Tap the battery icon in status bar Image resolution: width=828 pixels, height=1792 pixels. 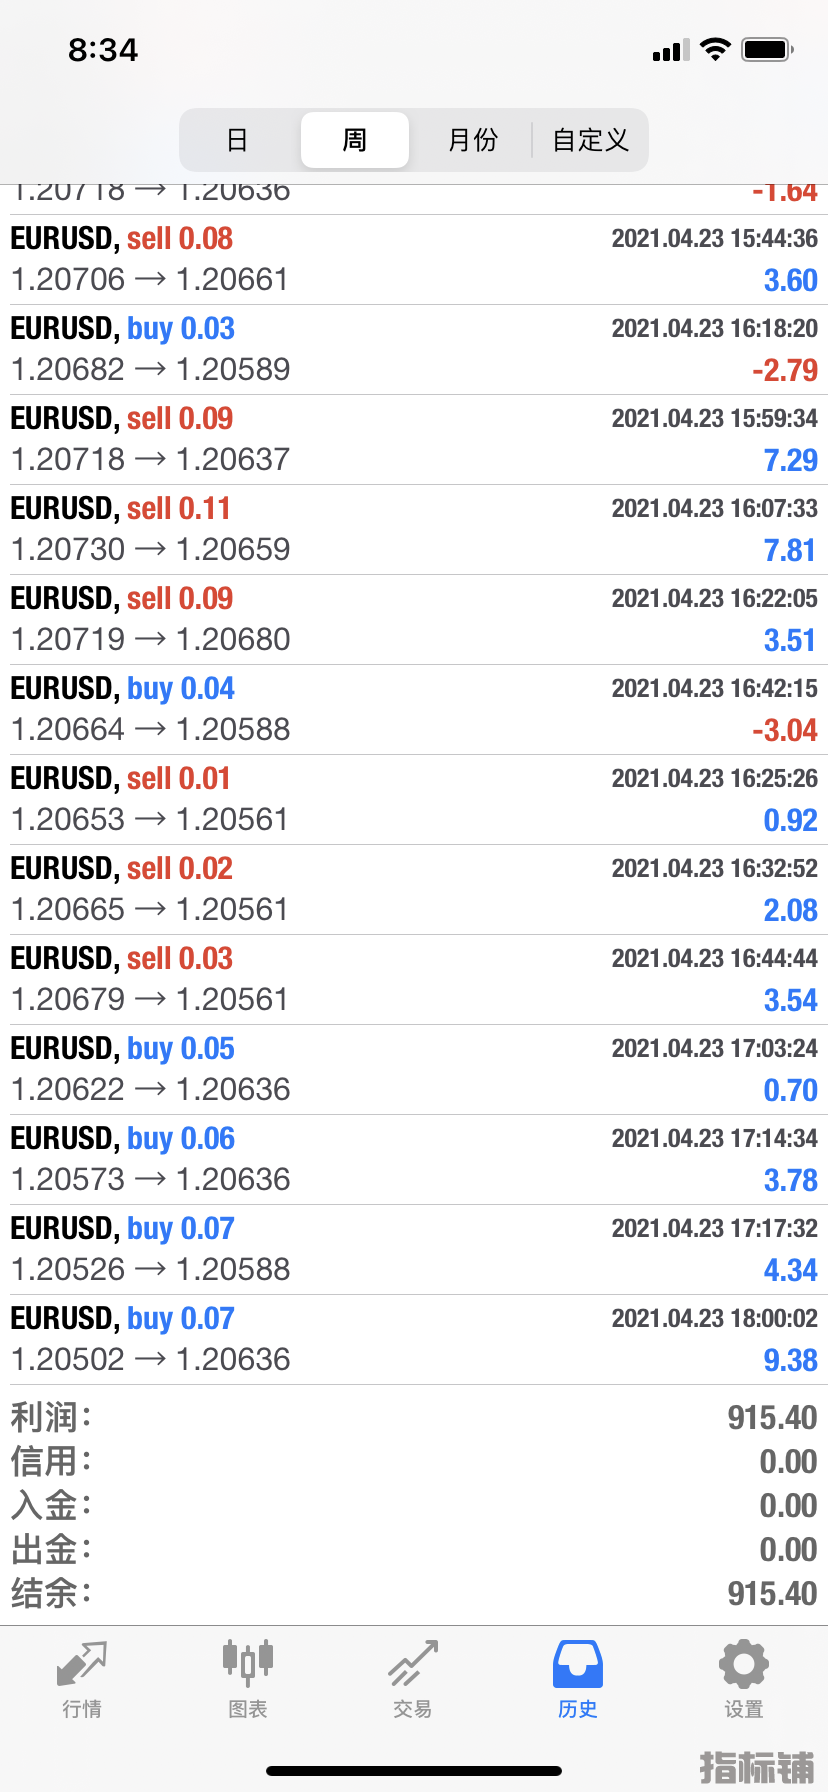point(768,49)
